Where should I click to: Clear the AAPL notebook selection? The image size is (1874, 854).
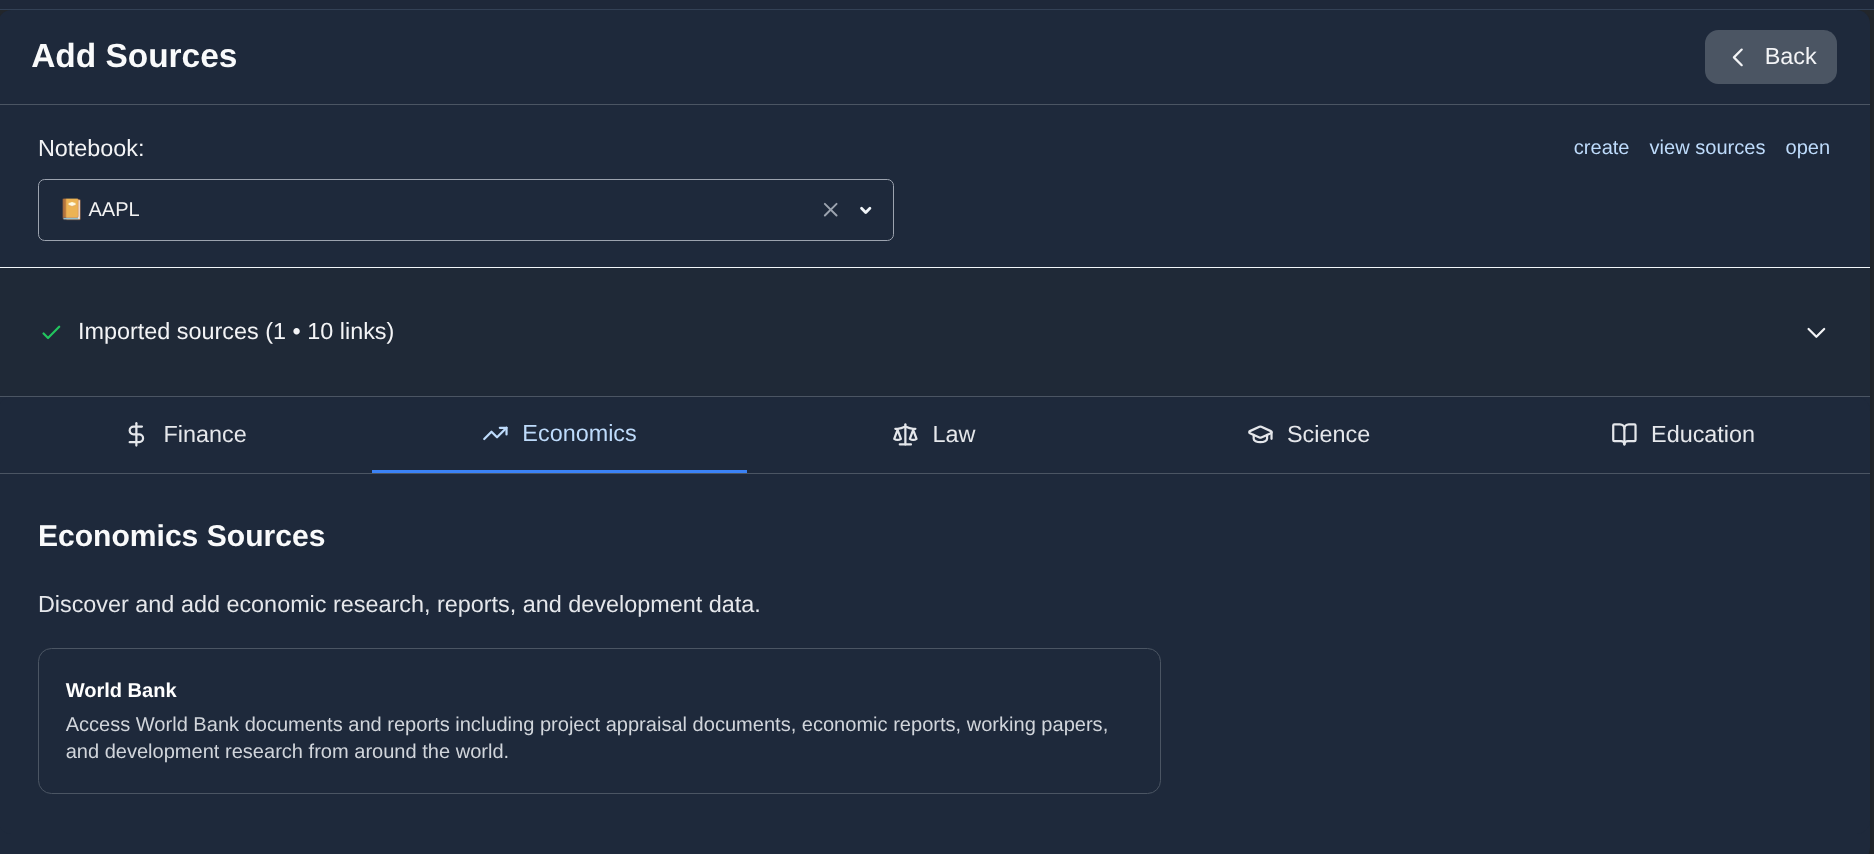pyautogui.click(x=830, y=210)
